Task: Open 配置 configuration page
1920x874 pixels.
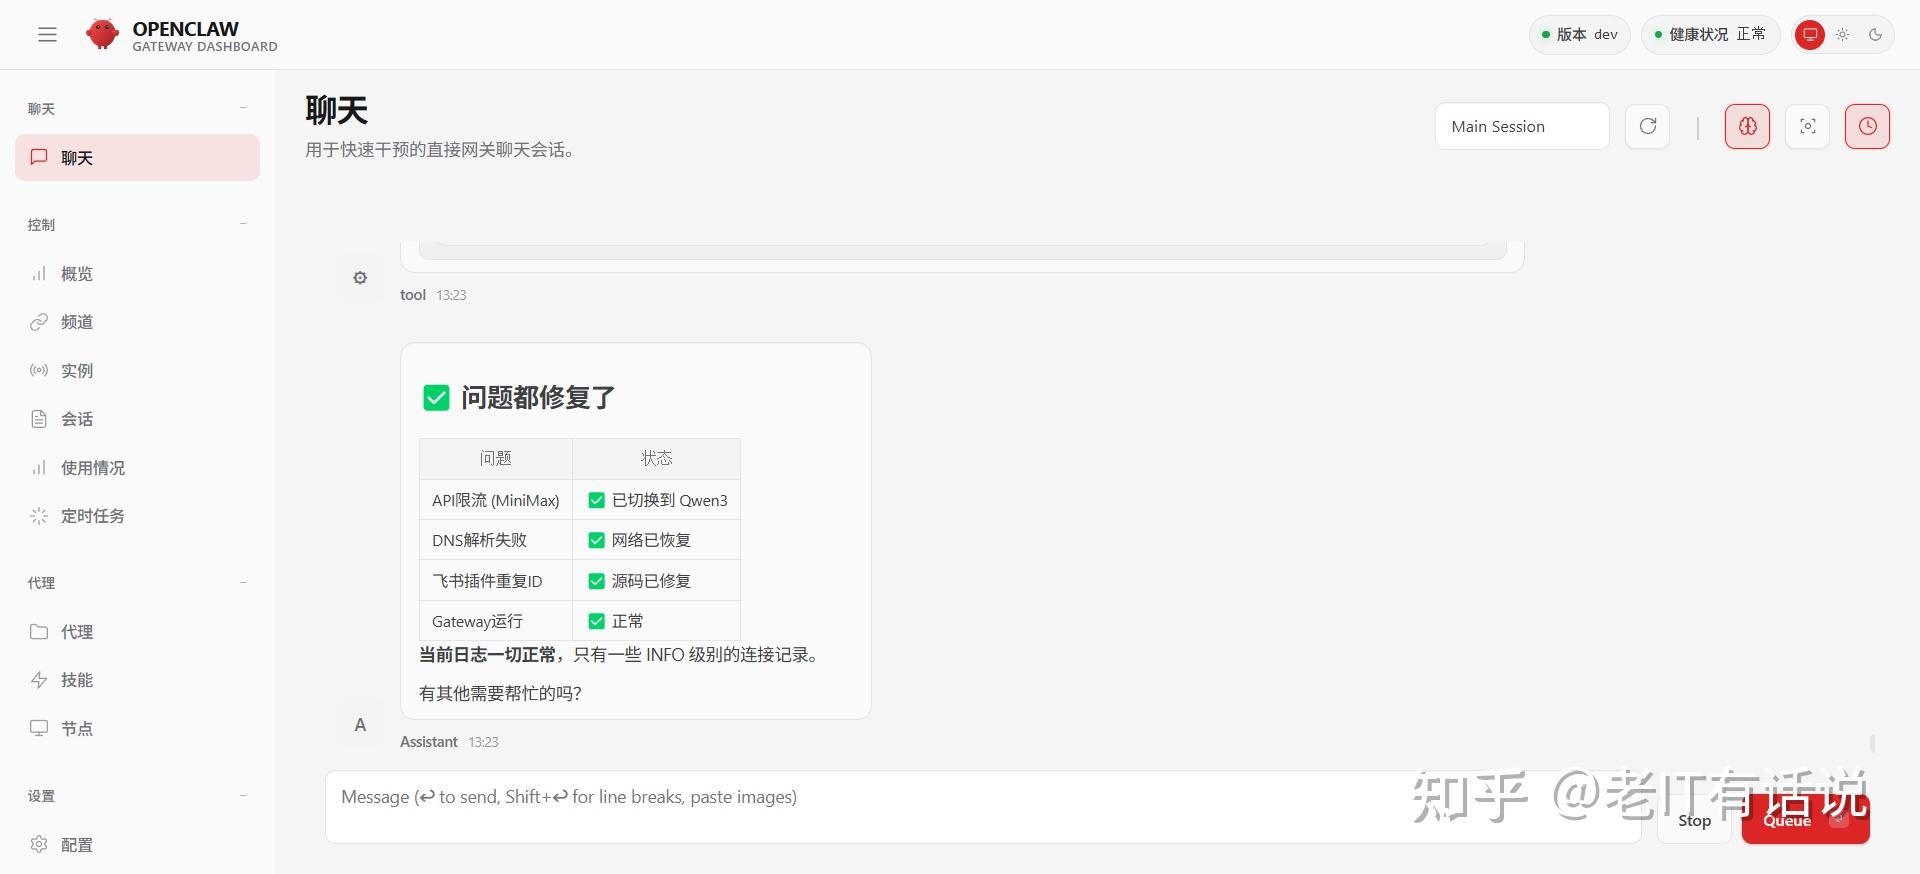Action: (138, 845)
